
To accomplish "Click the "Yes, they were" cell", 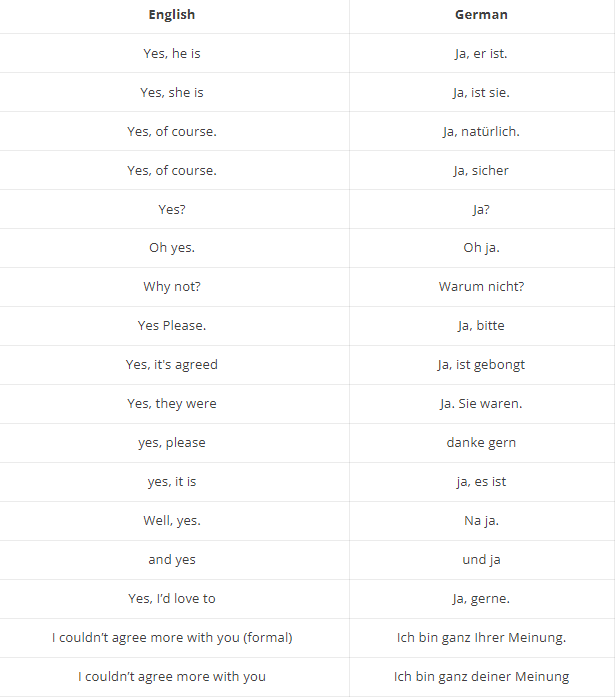I will 172,404.
